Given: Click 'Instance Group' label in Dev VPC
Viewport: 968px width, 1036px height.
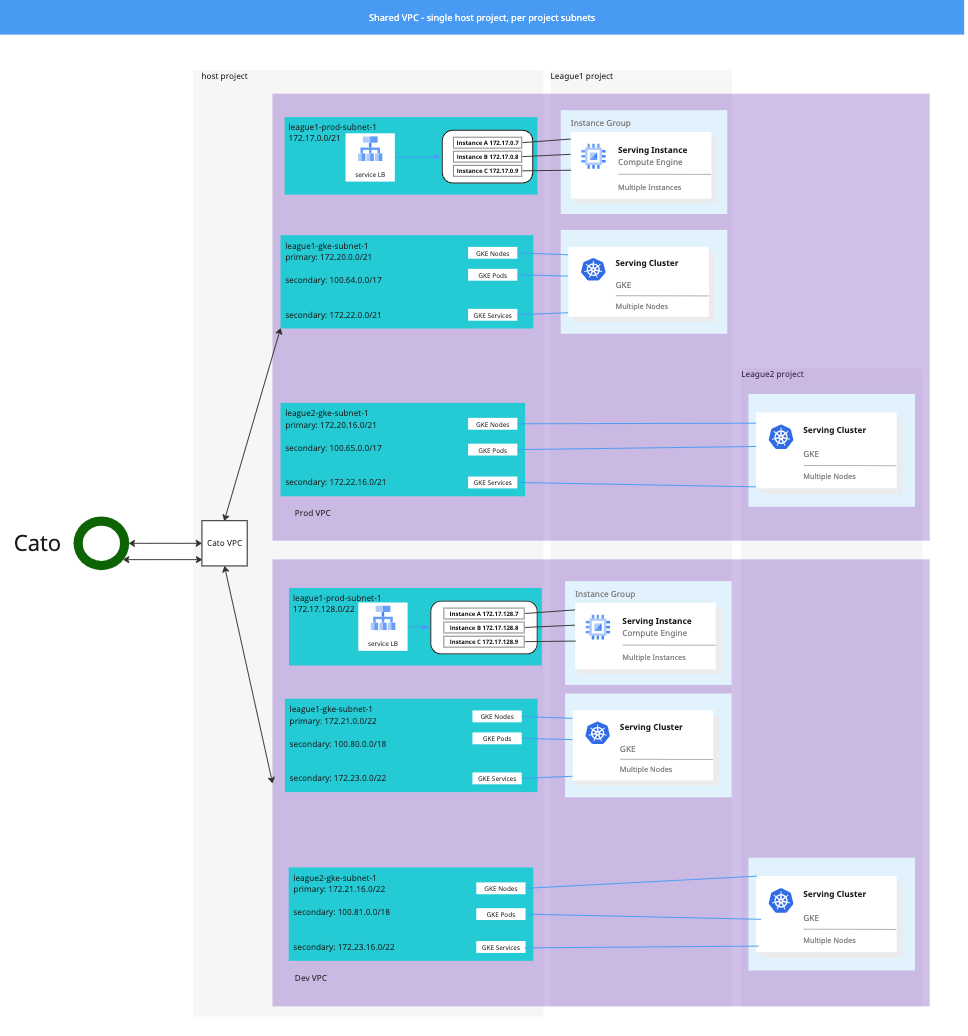Looking at the screenshot, I should pos(607,597).
